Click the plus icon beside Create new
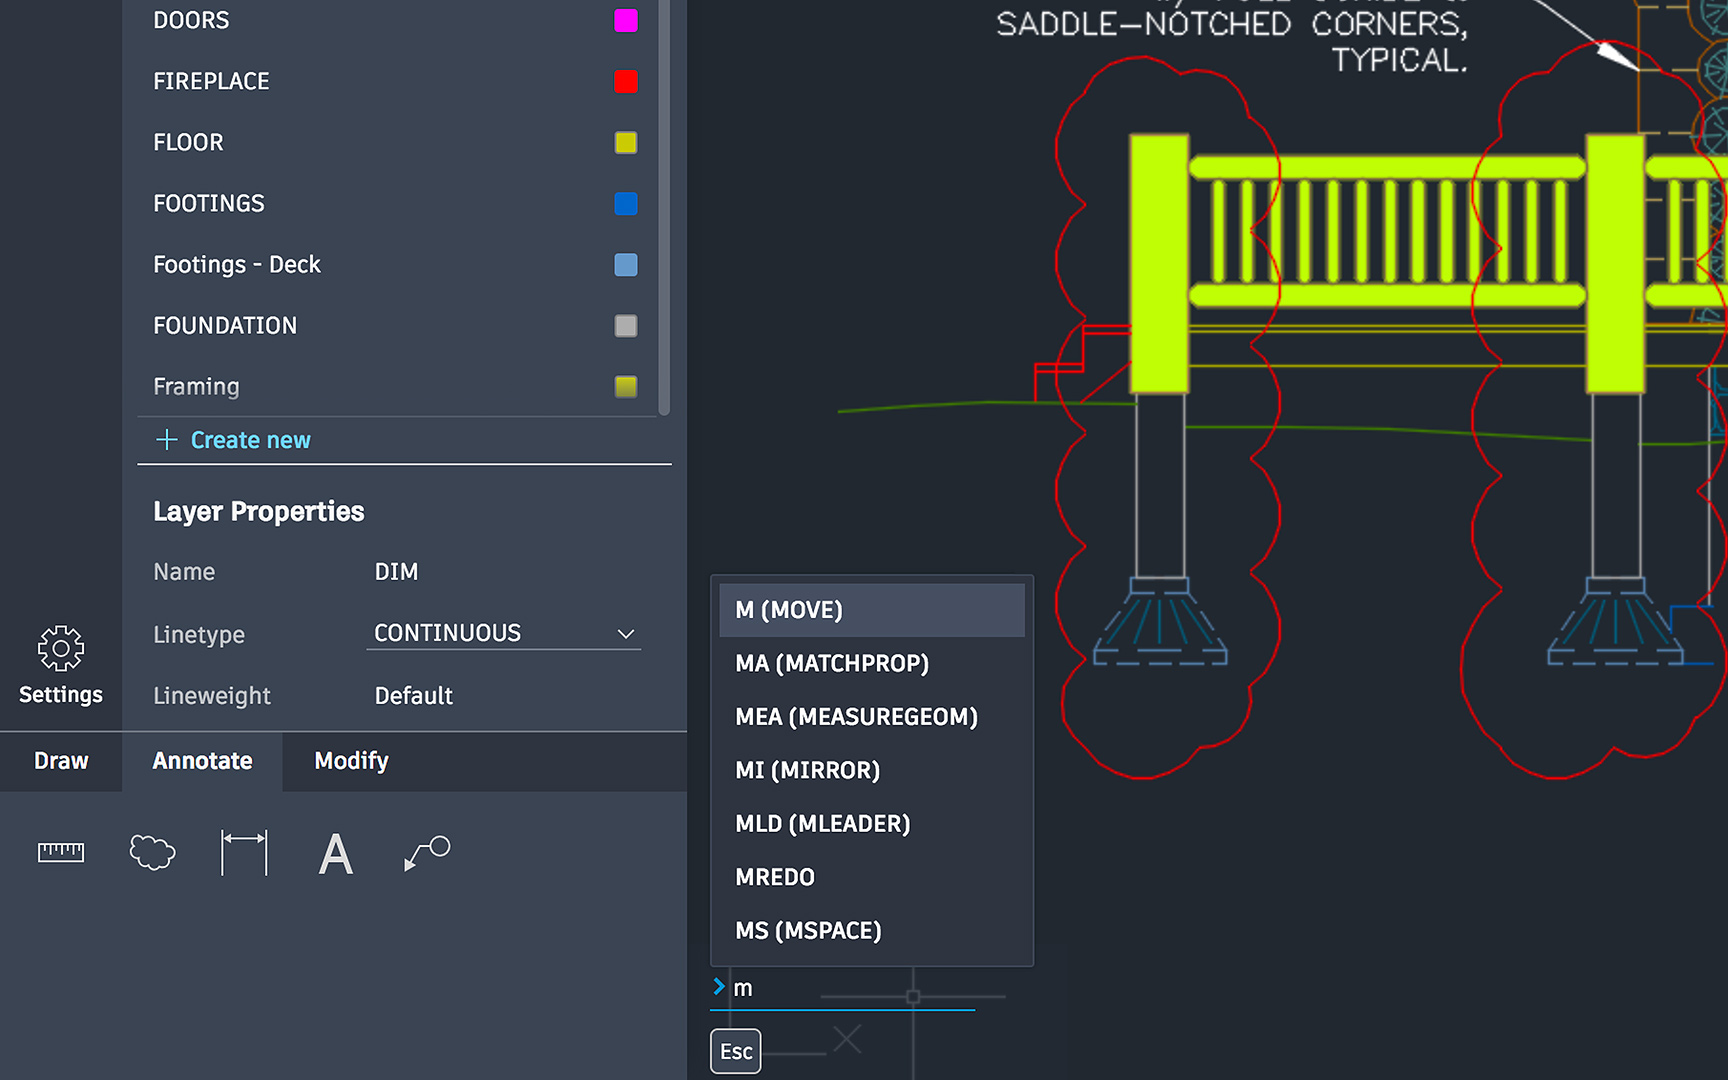The width and height of the screenshot is (1728, 1080). click(x=167, y=440)
